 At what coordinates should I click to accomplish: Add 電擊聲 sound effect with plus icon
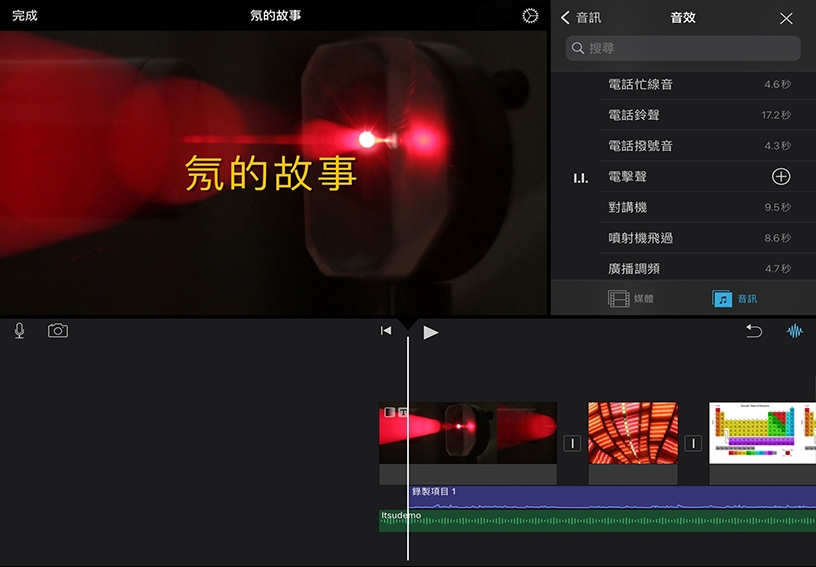pyautogui.click(x=781, y=176)
